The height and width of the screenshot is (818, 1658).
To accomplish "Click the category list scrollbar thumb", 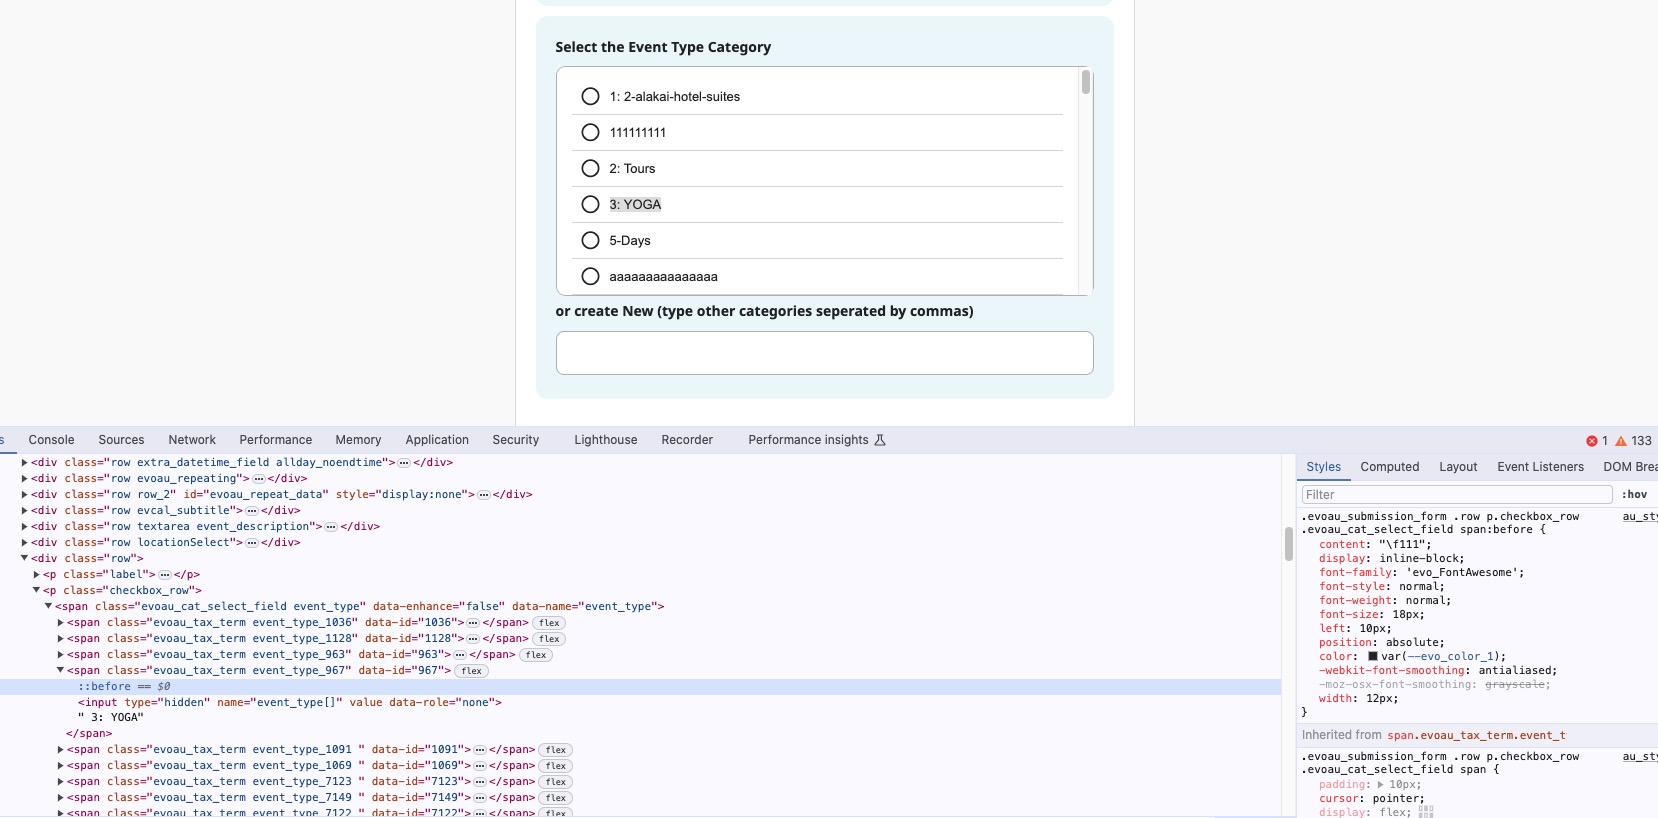I will (1086, 82).
